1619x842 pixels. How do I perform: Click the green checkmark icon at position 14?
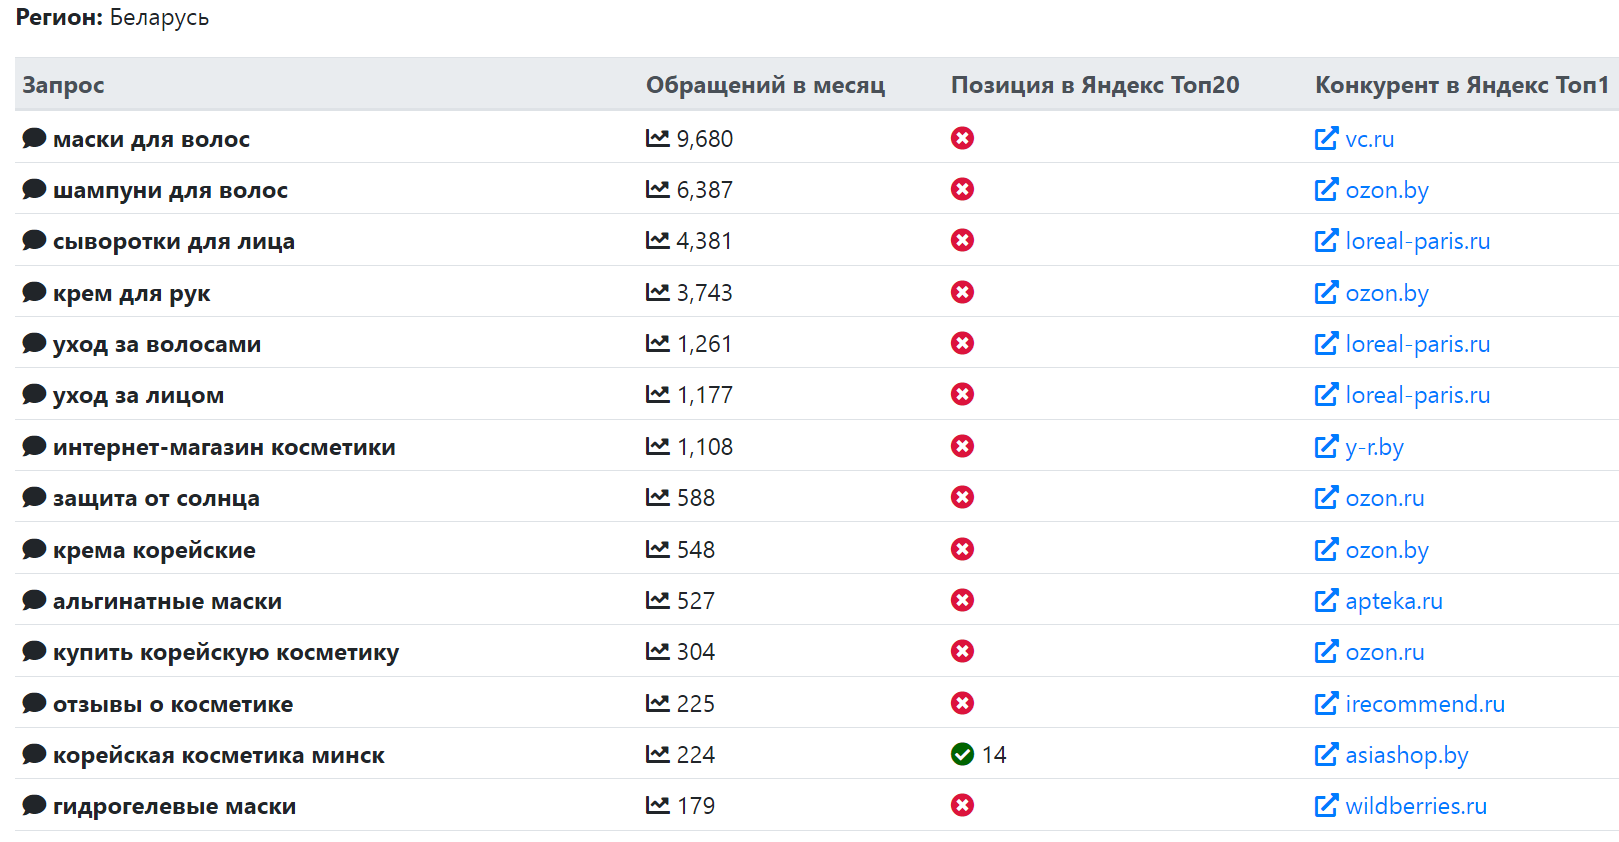click(962, 754)
